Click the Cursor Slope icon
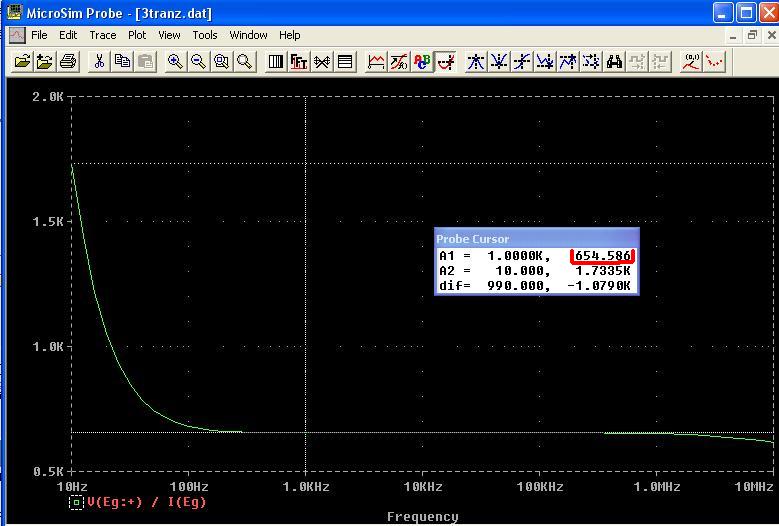 click(522, 62)
